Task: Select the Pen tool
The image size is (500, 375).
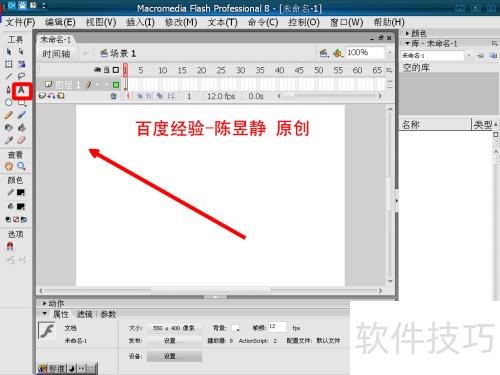Action: point(9,90)
